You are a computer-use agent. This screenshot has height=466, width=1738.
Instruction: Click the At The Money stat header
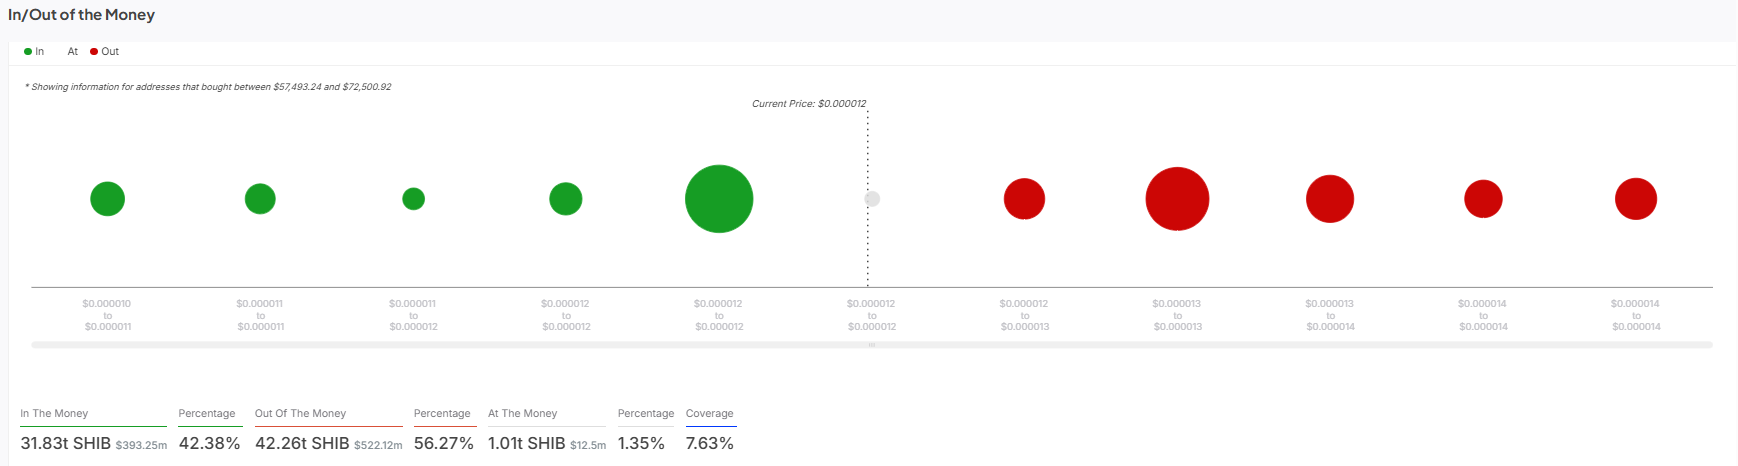click(x=522, y=414)
